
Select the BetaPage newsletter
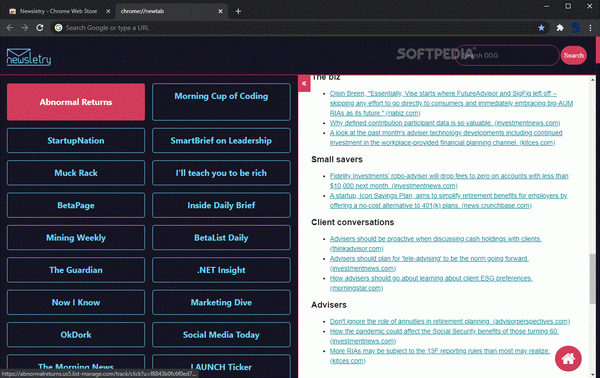(76, 205)
